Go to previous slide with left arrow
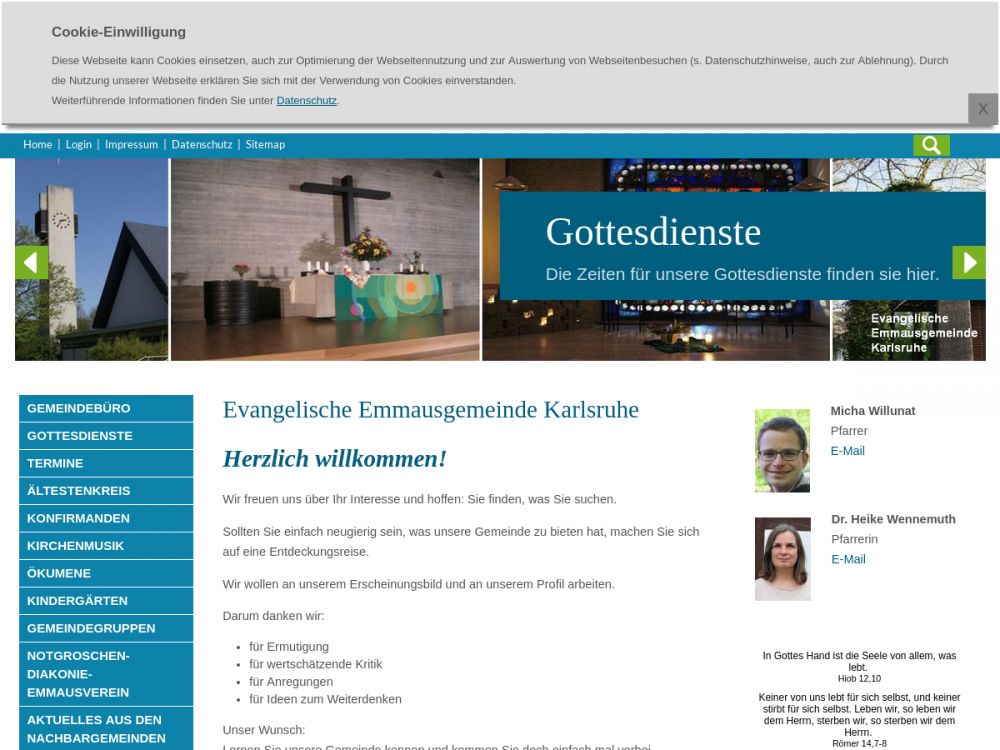 coord(31,262)
